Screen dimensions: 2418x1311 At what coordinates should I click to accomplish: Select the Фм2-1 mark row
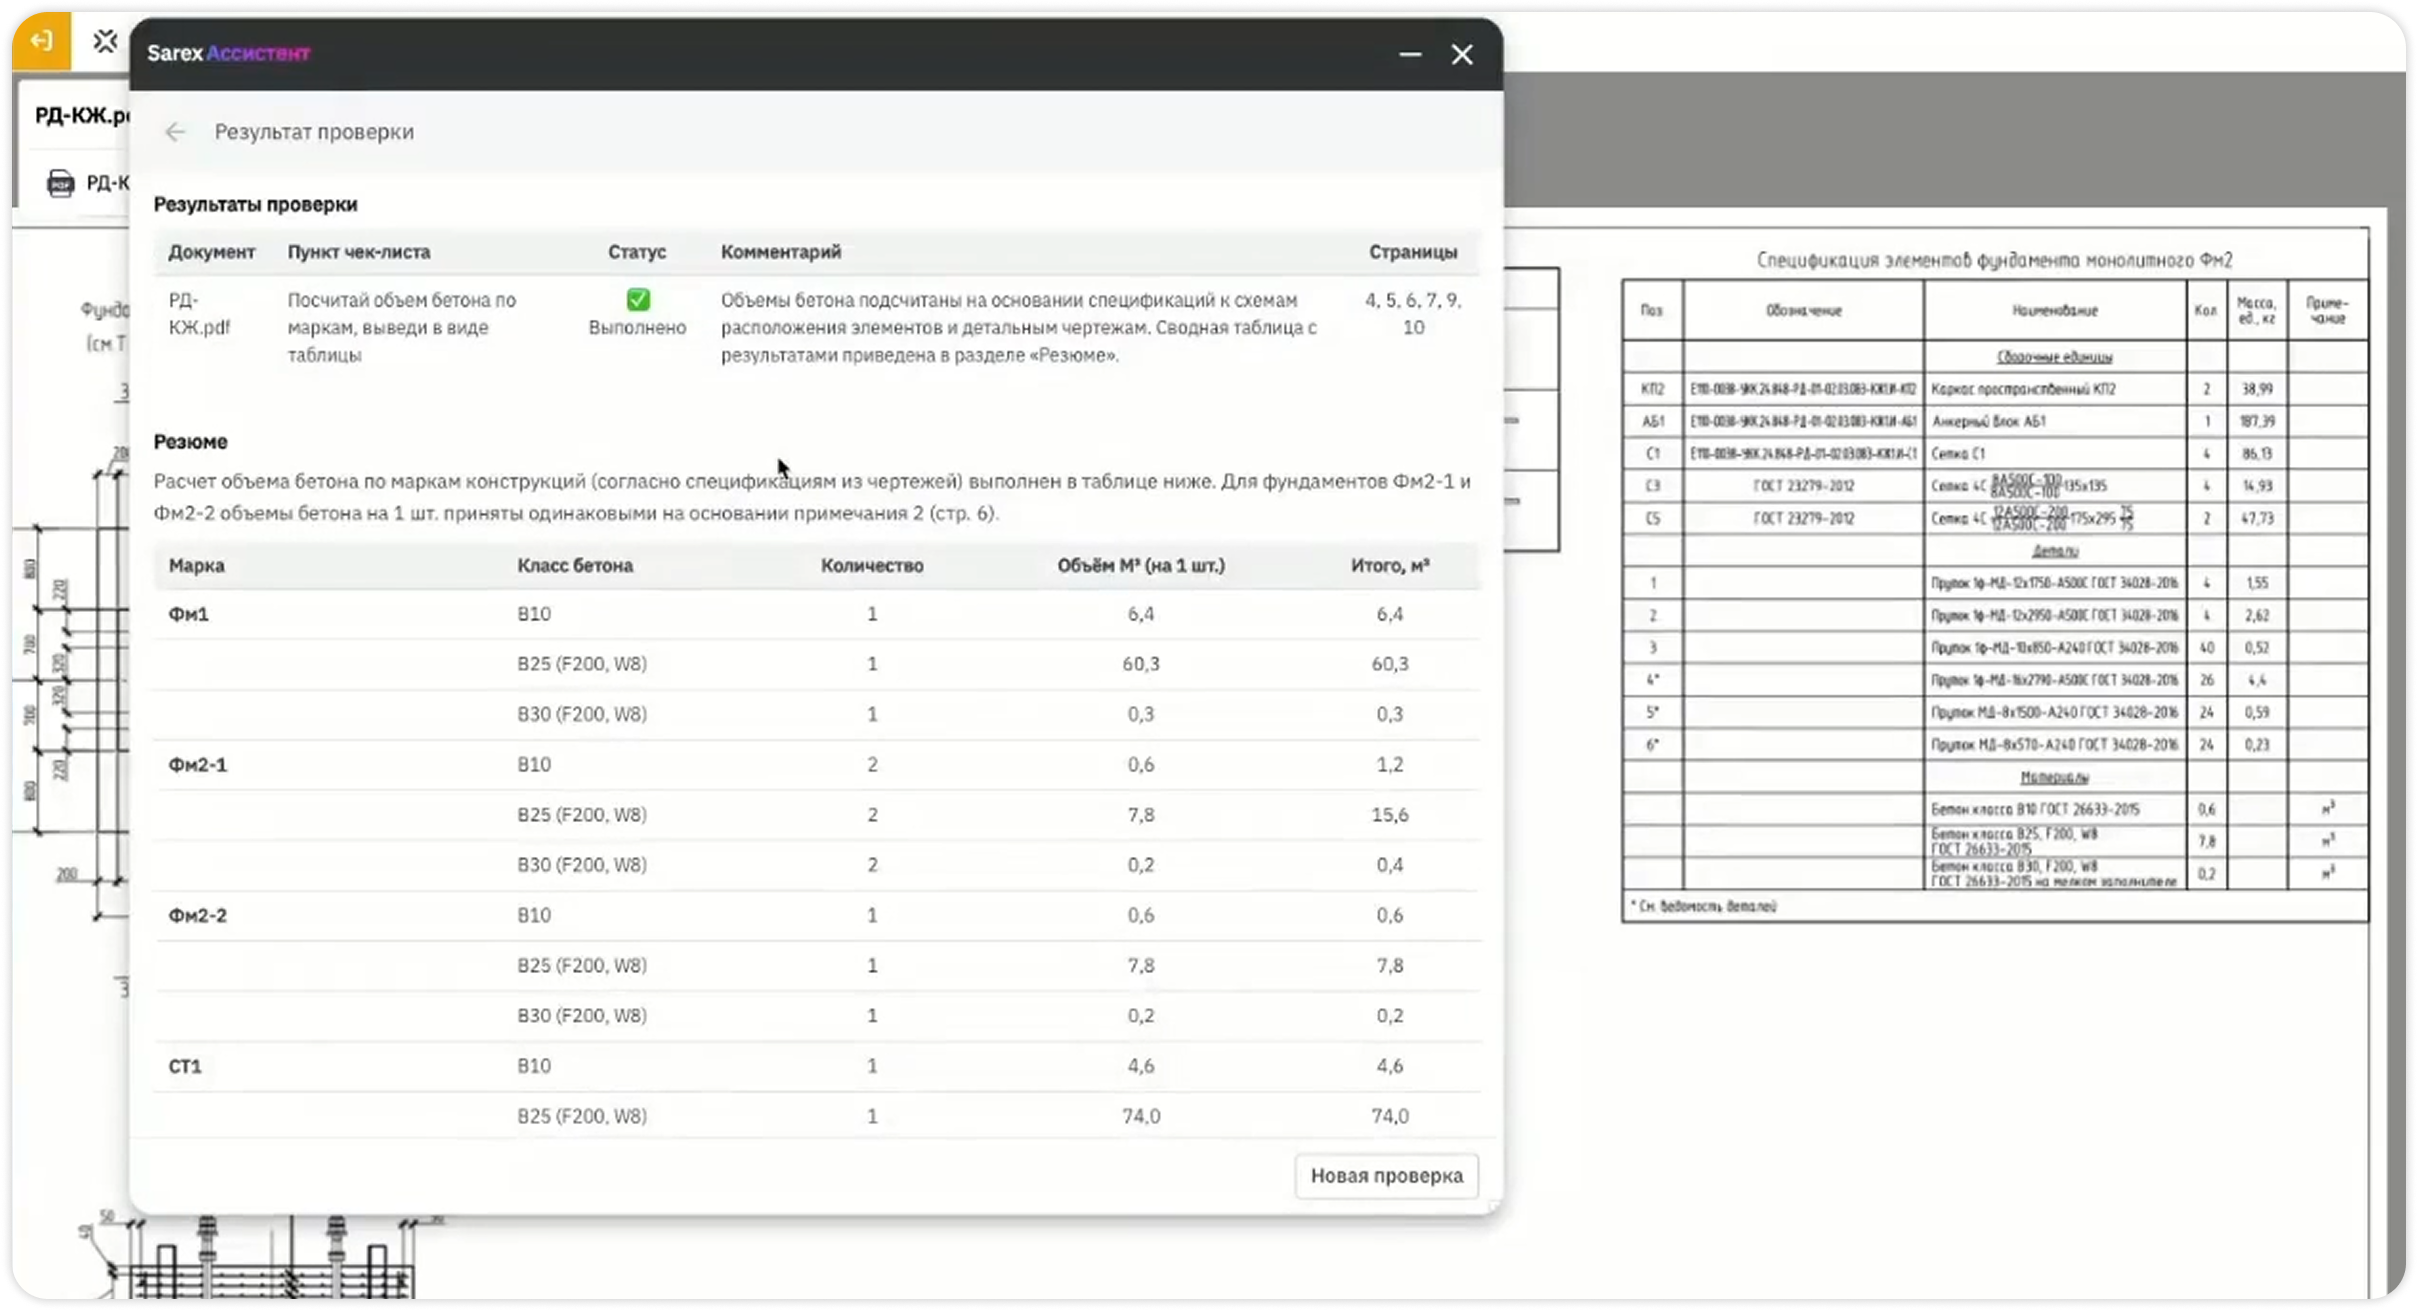tap(817, 765)
